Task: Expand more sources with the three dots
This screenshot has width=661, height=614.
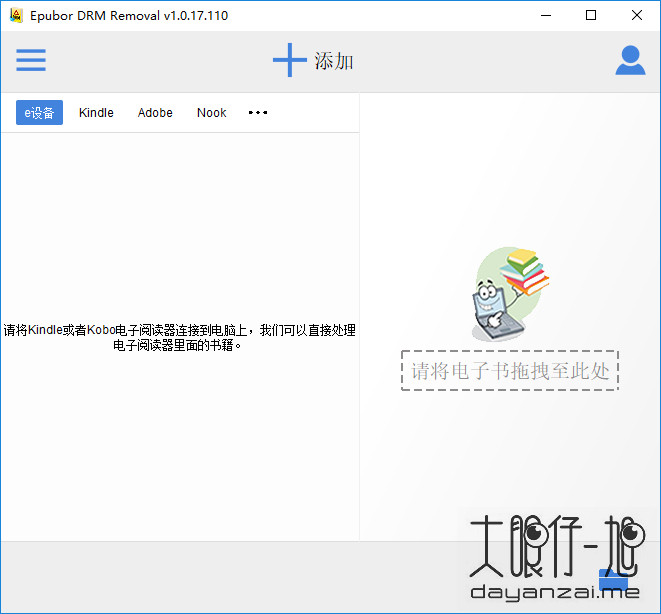Action: pos(258,113)
